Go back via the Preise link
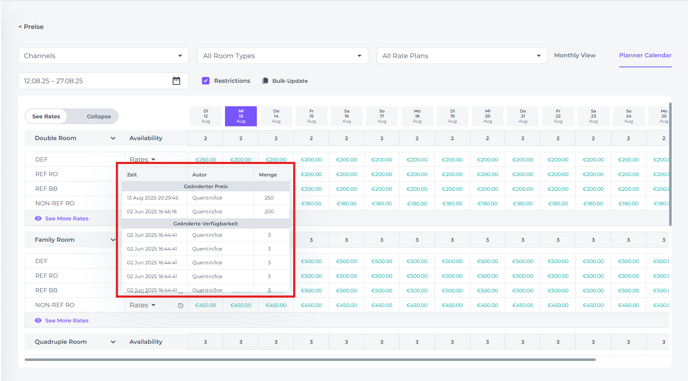The image size is (688, 381). click(31, 27)
